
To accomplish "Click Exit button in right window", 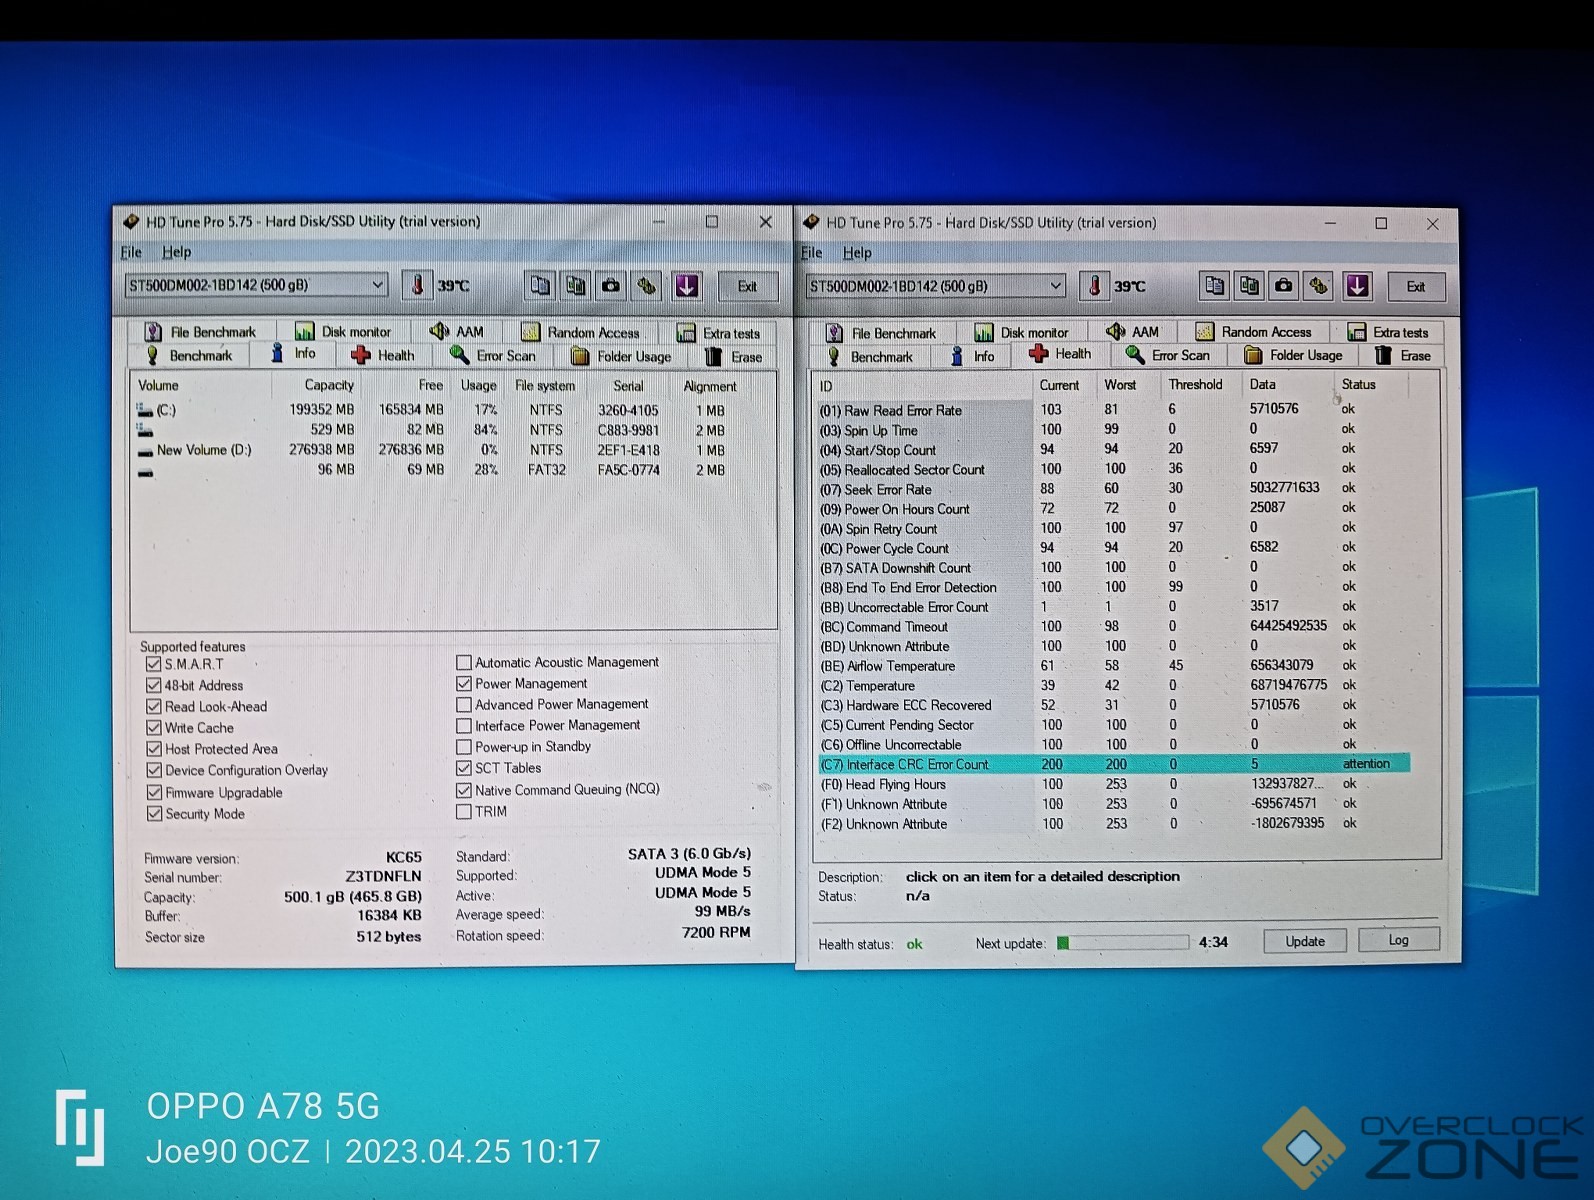I will [1416, 286].
